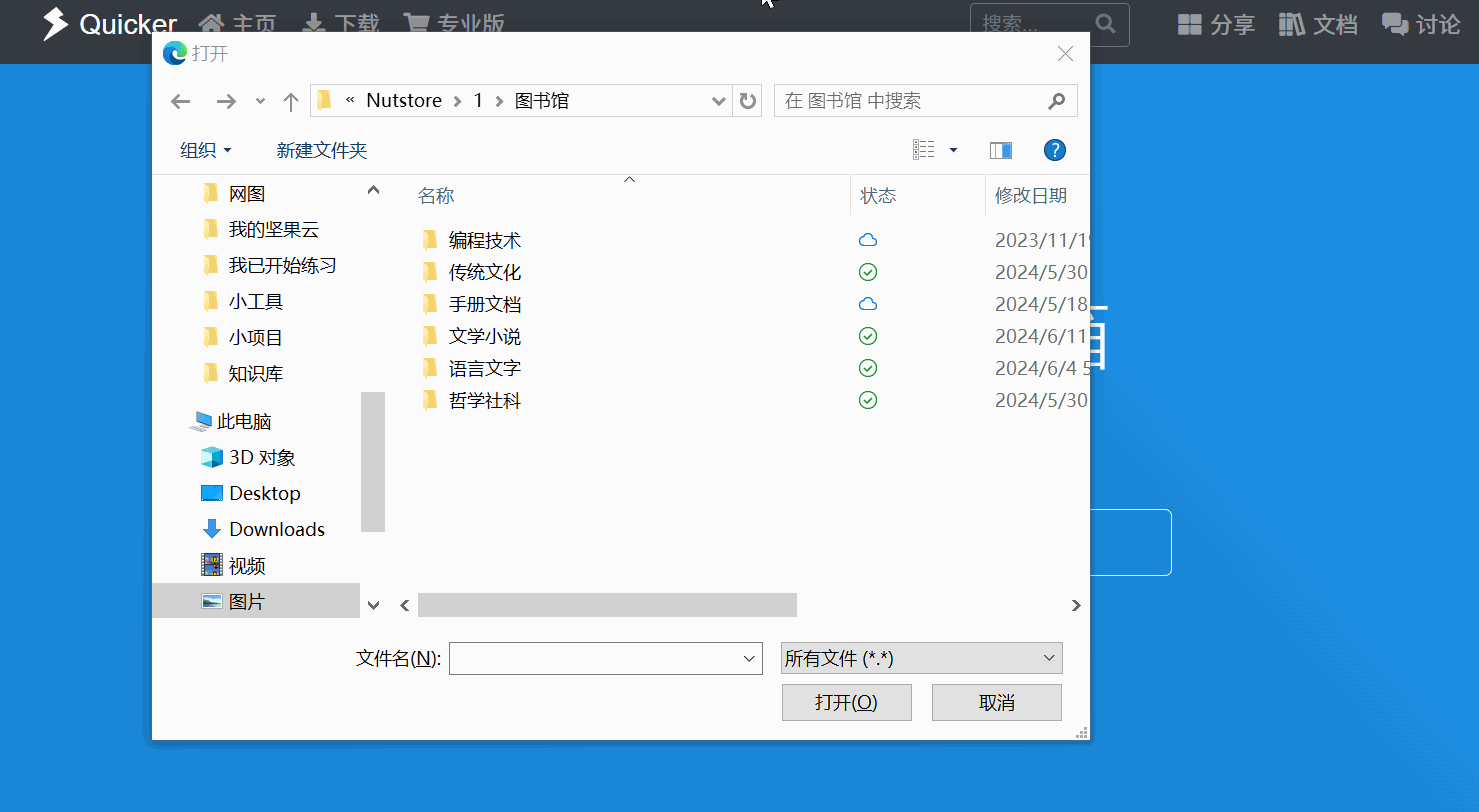The width and height of the screenshot is (1479, 812).
Task: Open the file type dropdown showing 所有文件 (*.*)
Action: (x=920, y=658)
